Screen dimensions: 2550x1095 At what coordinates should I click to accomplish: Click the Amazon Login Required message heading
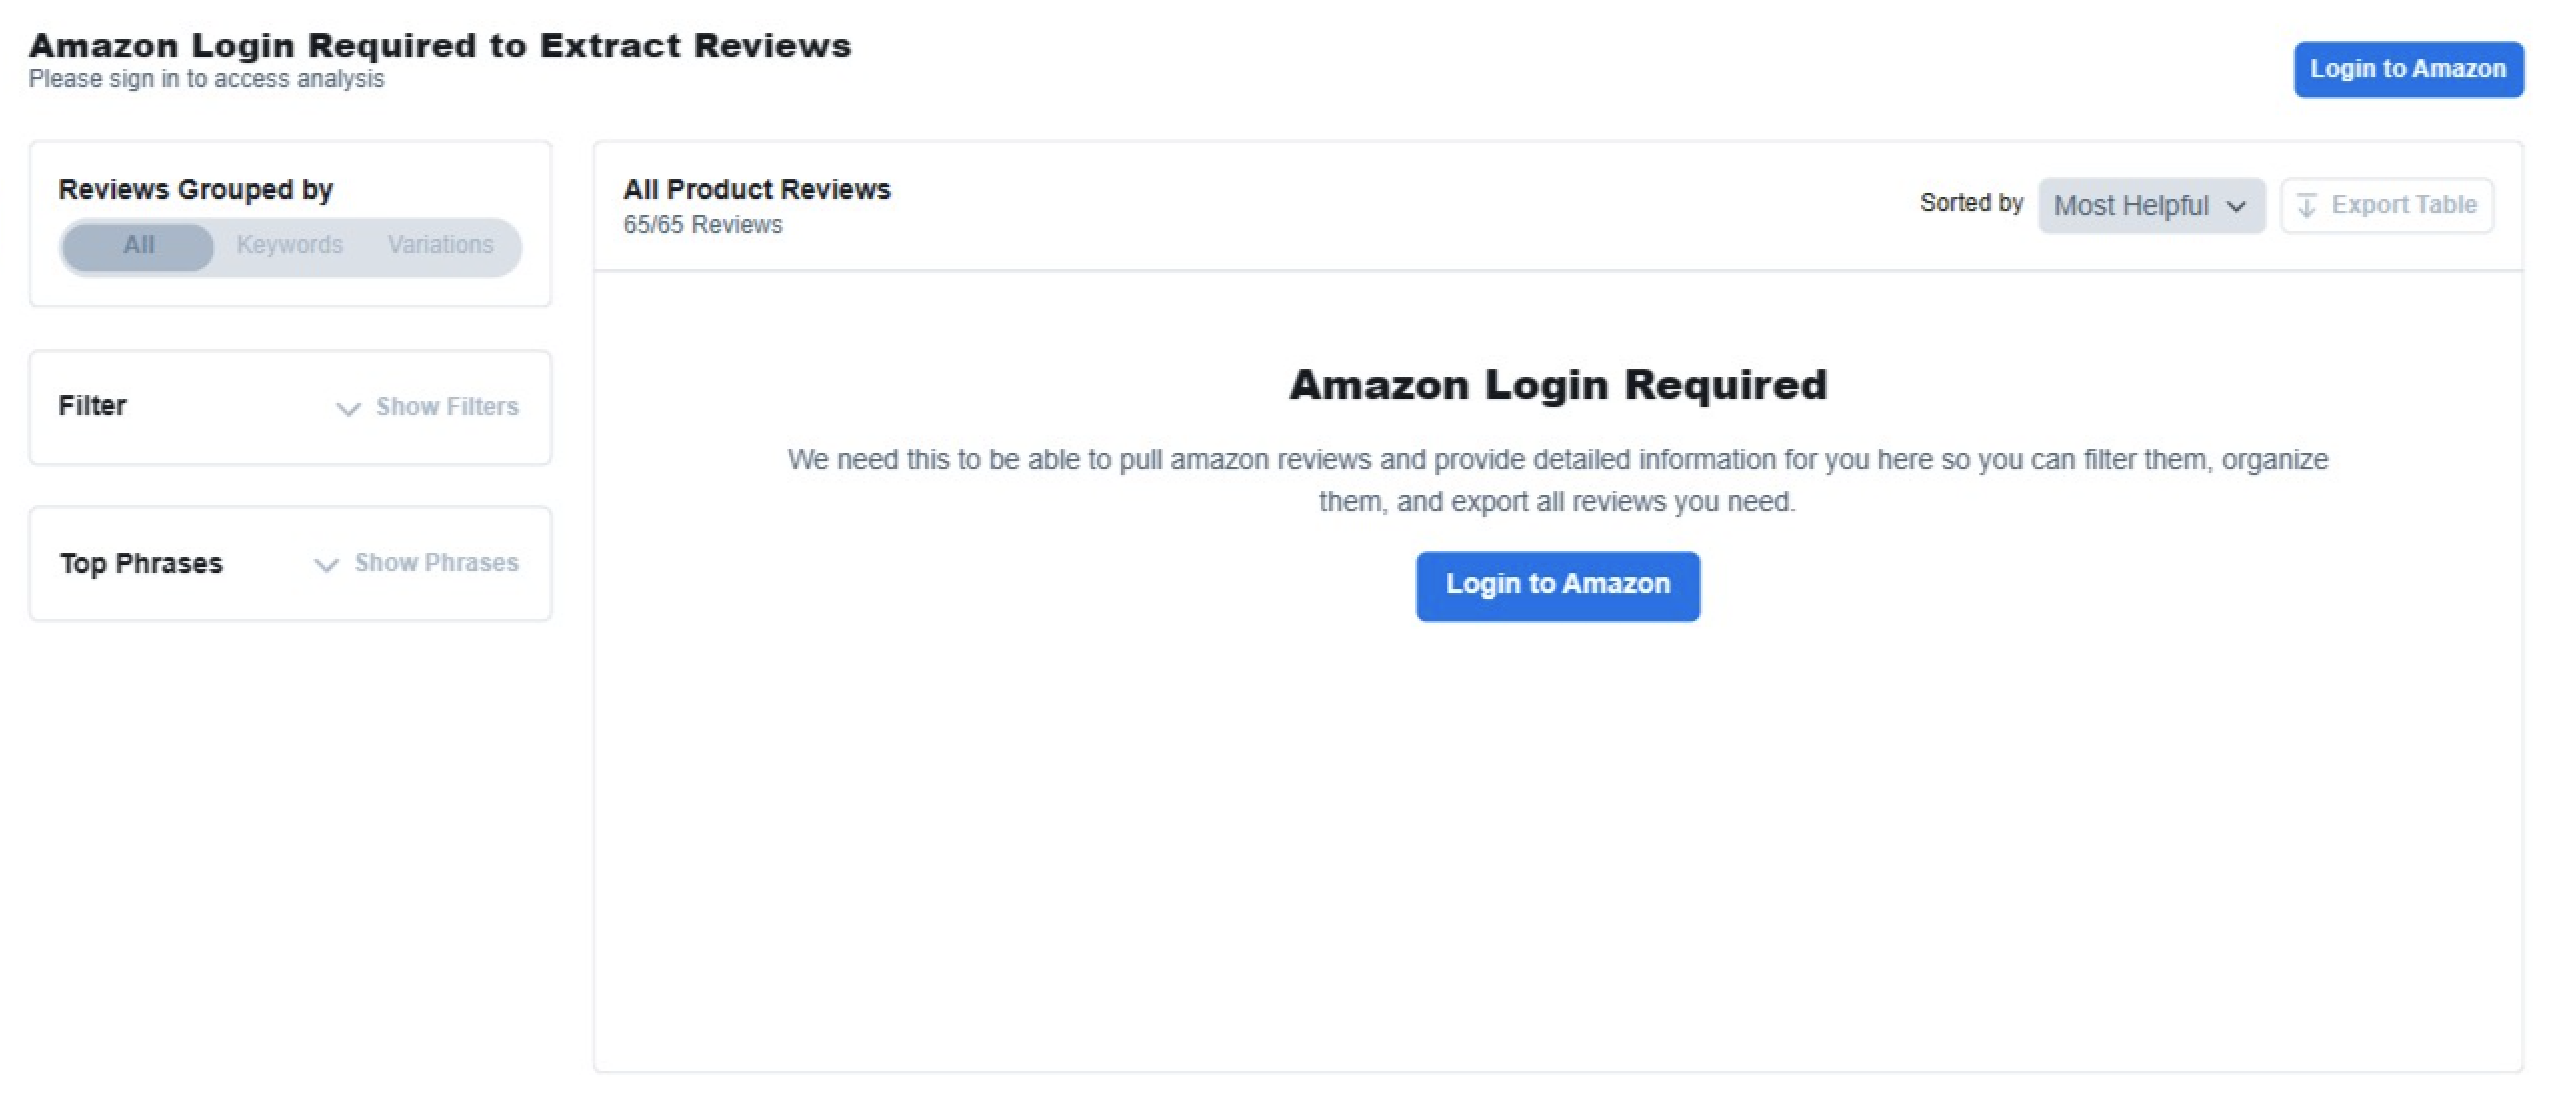[1557, 385]
